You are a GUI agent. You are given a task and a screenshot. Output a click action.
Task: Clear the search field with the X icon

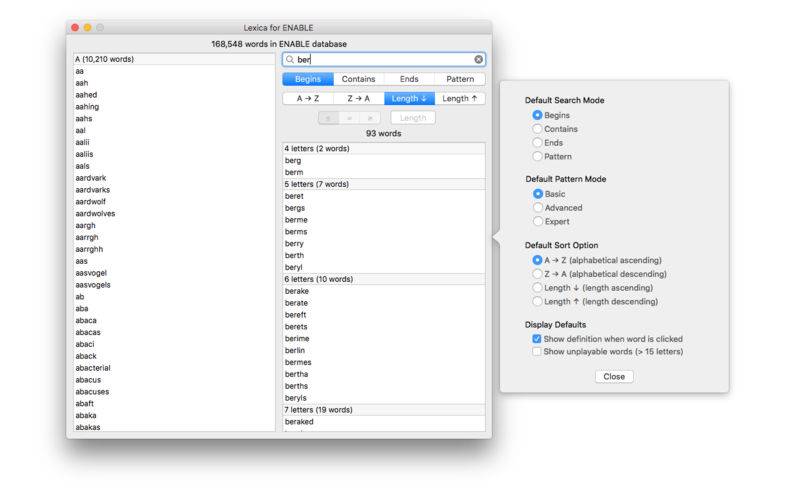pos(478,59)
